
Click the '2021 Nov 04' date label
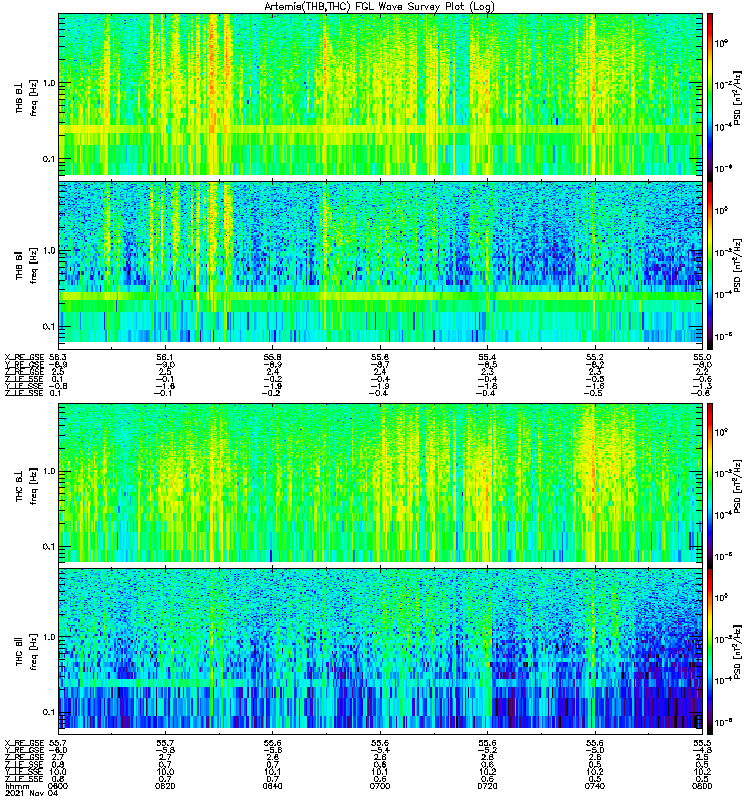pos(32,793)
